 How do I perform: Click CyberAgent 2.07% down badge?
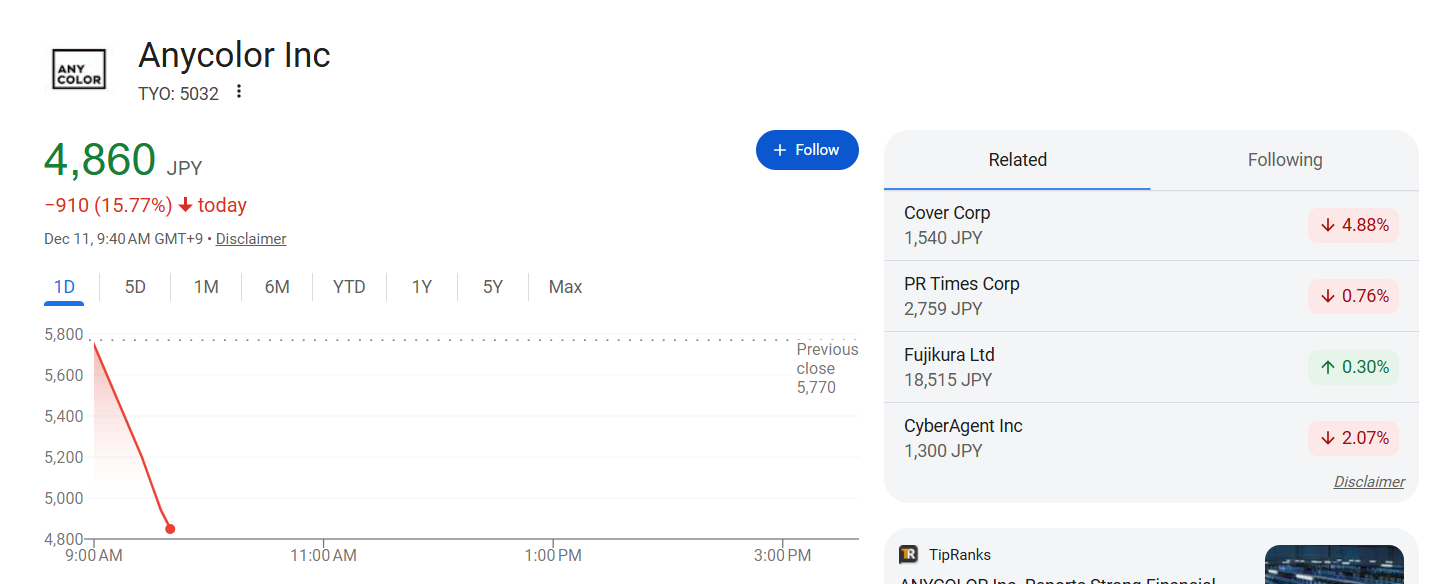click(x=1353, y=438)
